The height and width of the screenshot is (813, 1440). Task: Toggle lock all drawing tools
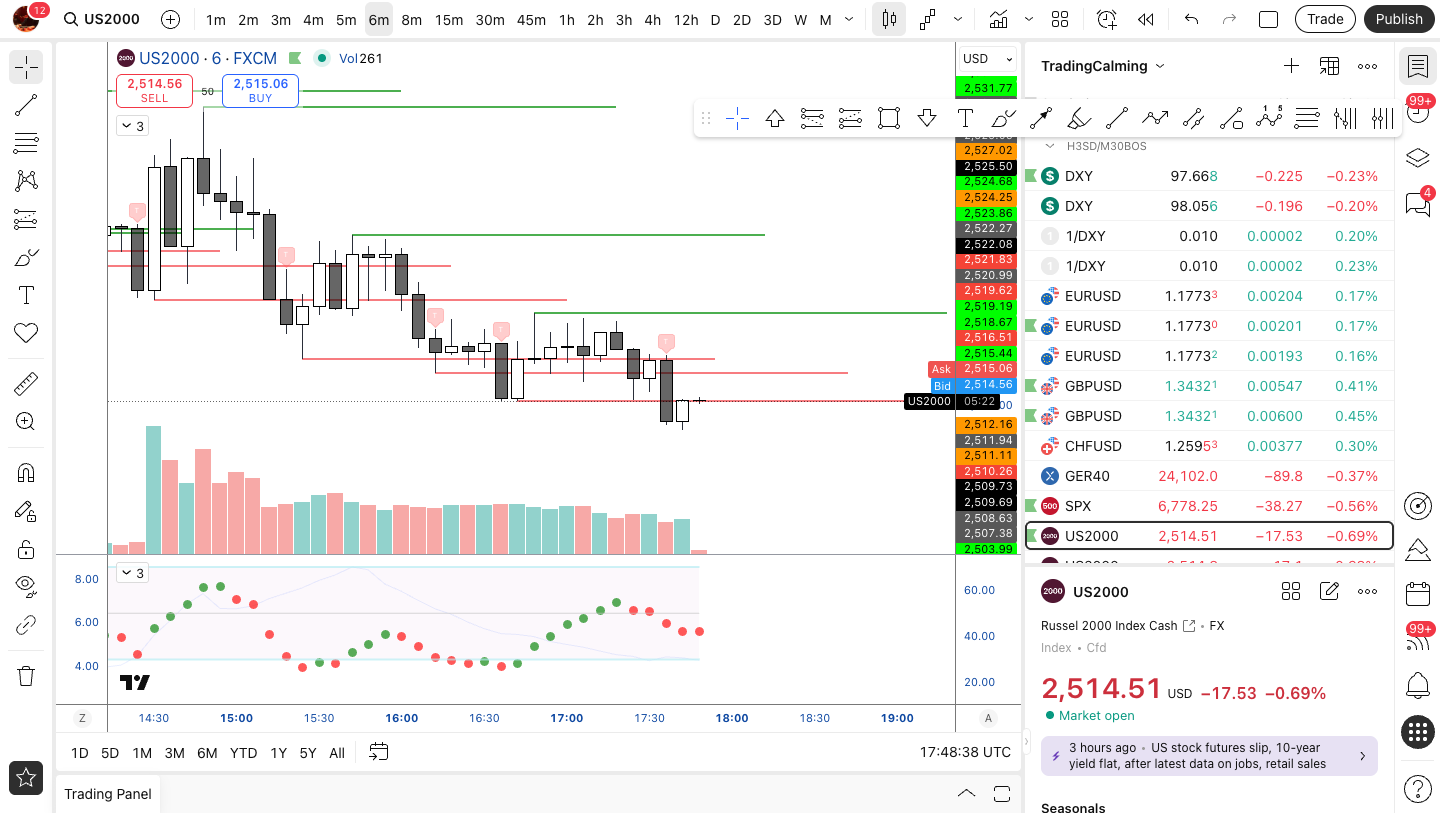[x=26, y=549]
